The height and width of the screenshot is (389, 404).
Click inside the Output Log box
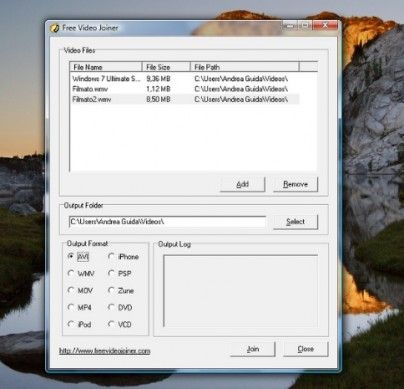tap(240, 291)
